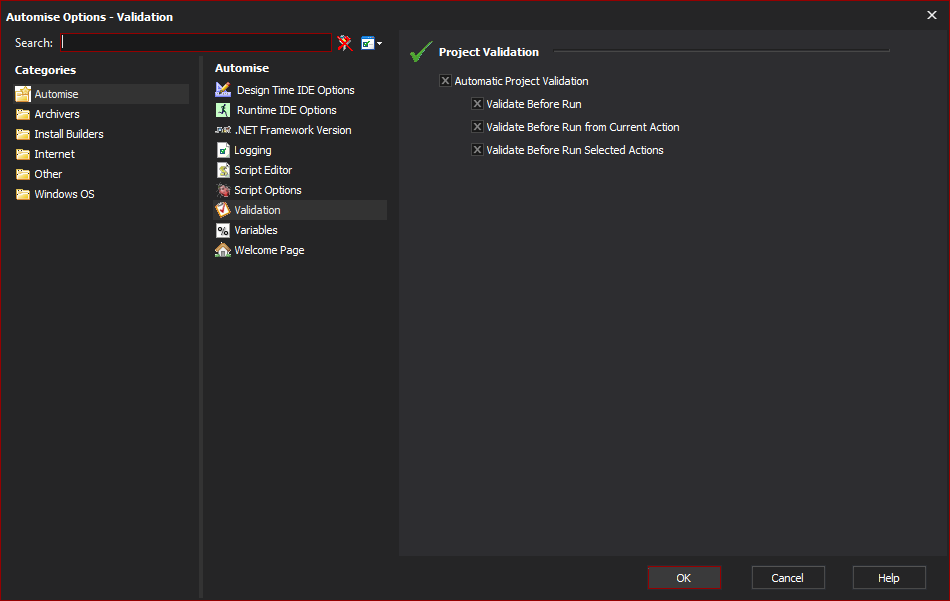Open Runtime IDE Options icon

point(223,110)
